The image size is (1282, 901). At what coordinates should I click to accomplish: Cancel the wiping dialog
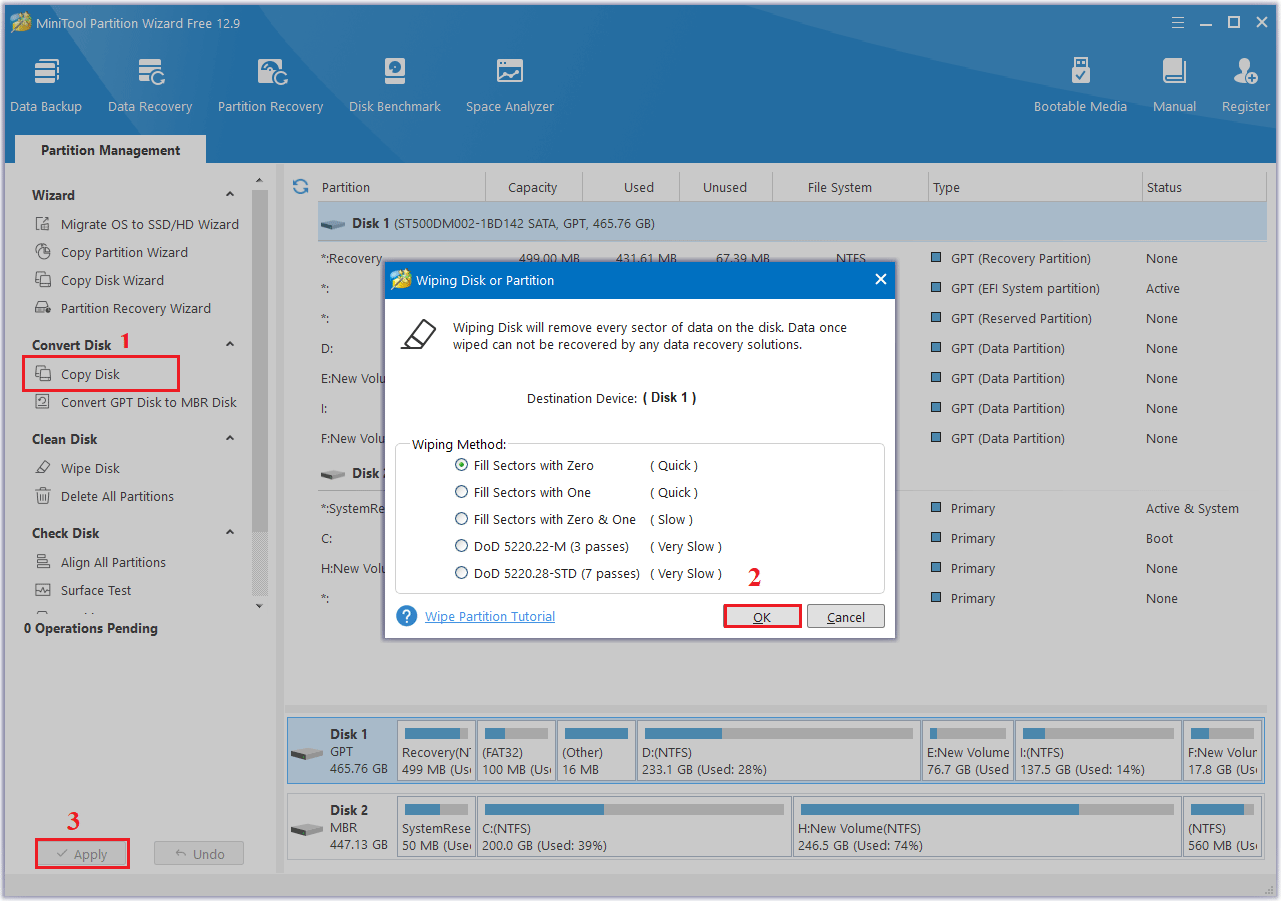pyautogui.click(x=846, y=617)
